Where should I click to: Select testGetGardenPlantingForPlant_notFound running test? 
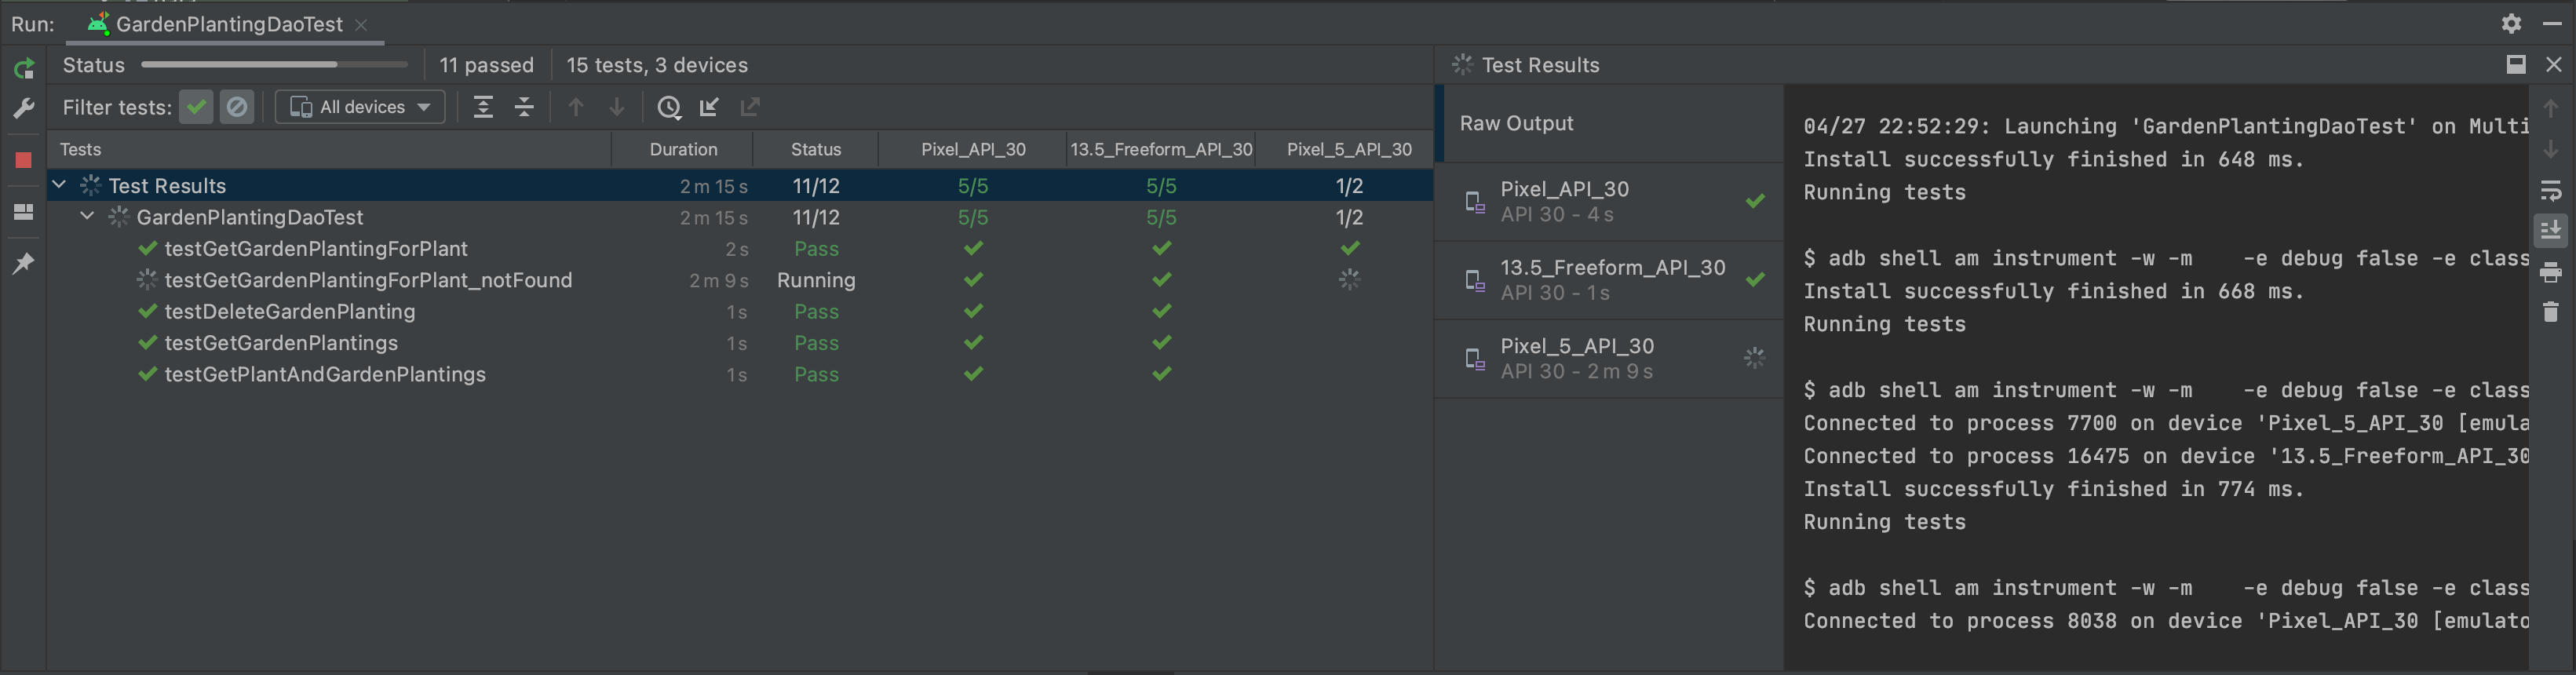click(x=740, y=280)
